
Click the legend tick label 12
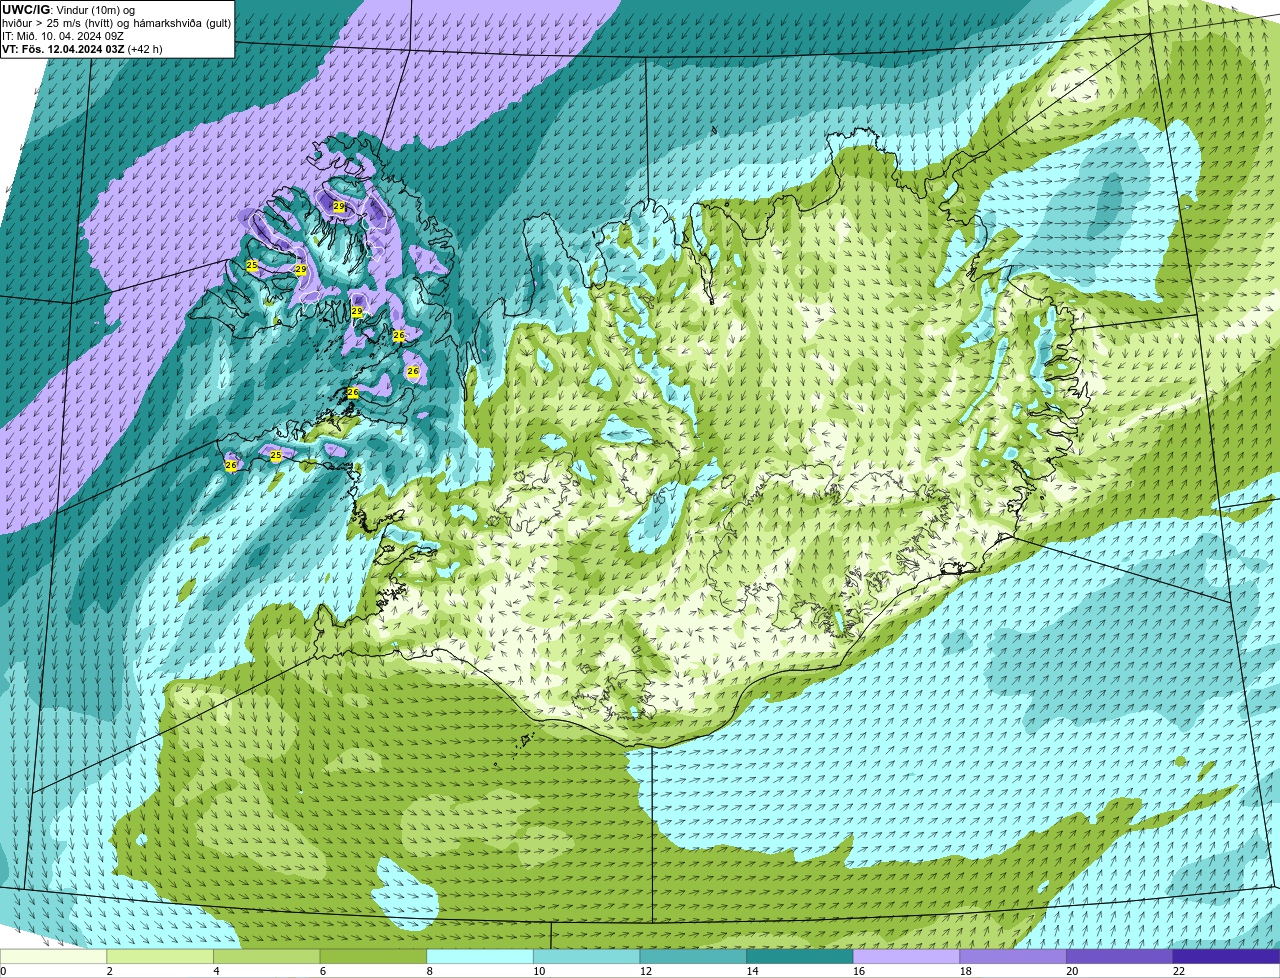(x=645, y=971)
